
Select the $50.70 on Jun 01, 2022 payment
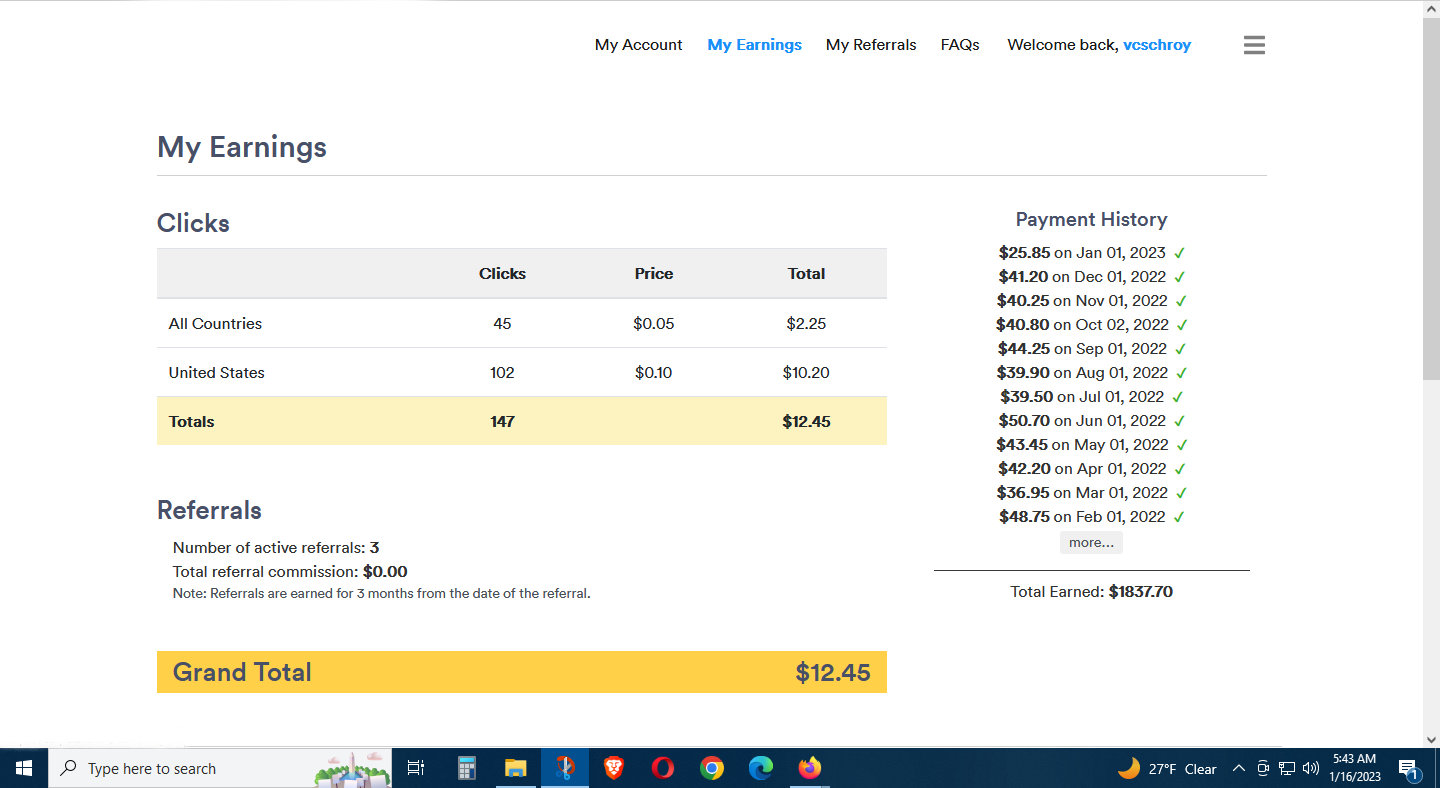[x=1091, y=421]
